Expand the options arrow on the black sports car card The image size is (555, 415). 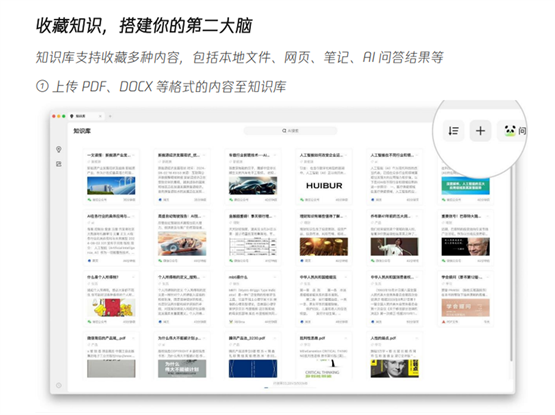[275, 155]
